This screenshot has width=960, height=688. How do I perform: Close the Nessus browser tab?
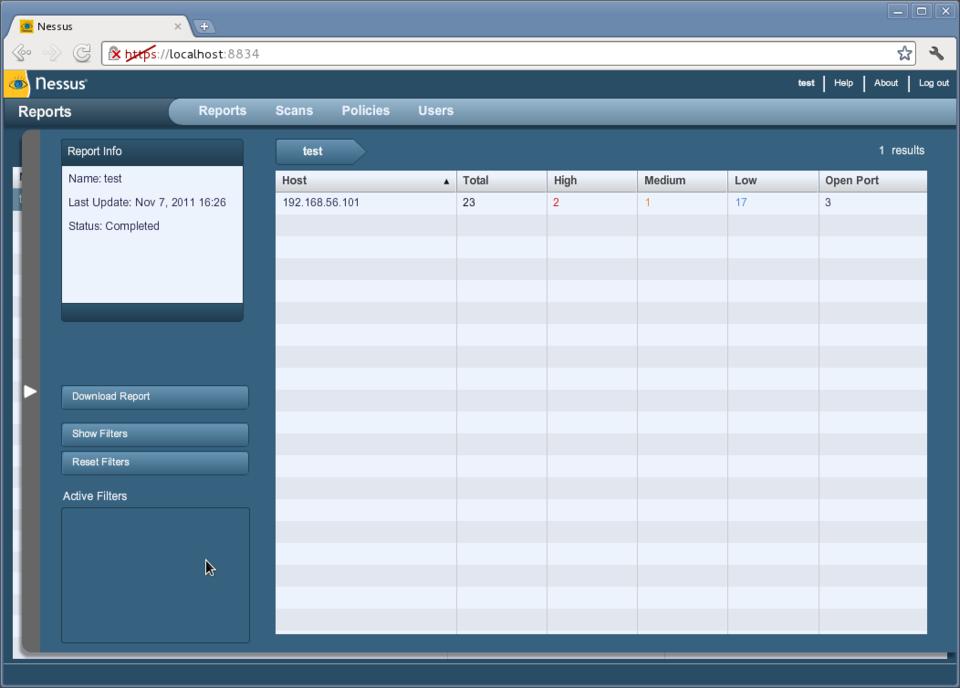178,27
